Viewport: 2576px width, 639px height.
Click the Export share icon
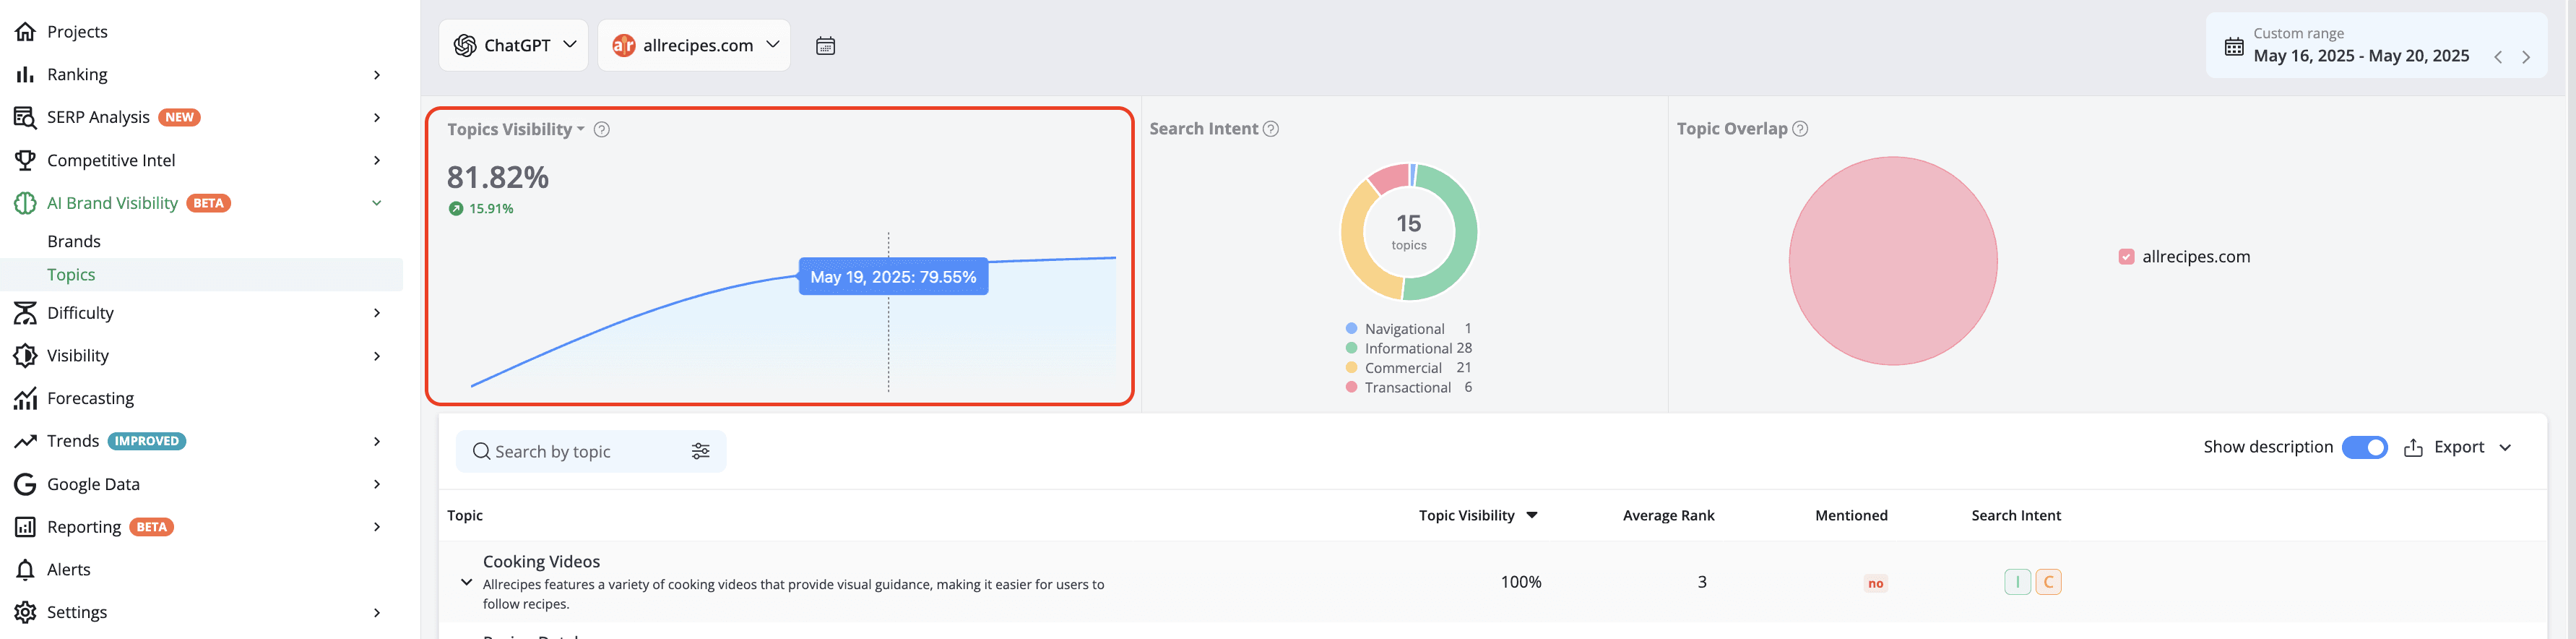(2413, 447)
